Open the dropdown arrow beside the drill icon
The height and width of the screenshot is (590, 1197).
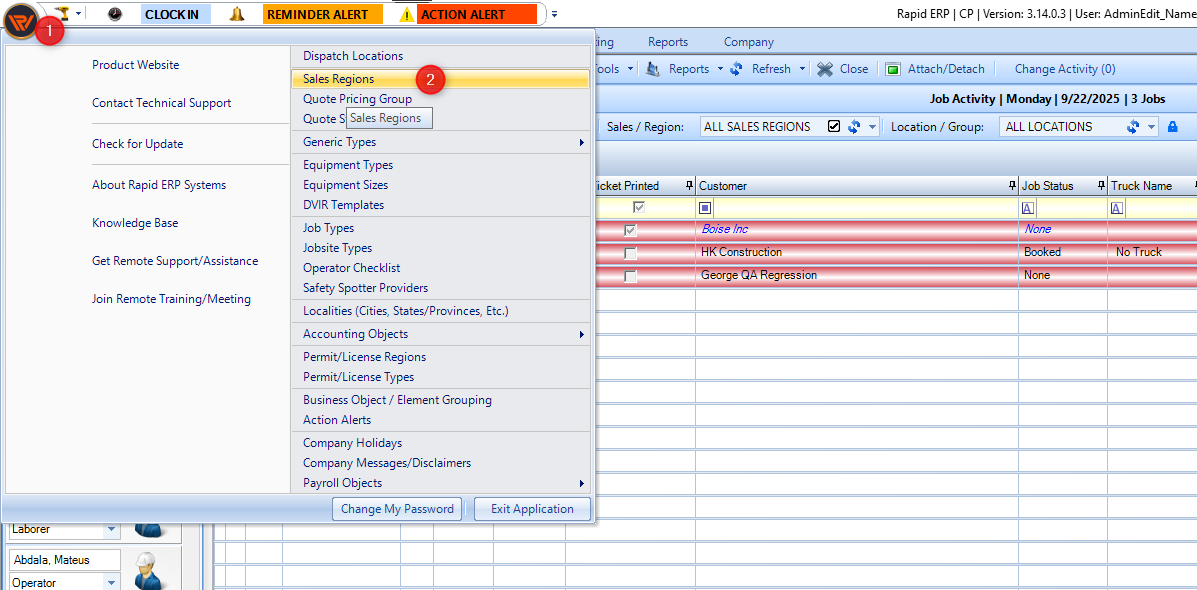[x=79, y=14]
